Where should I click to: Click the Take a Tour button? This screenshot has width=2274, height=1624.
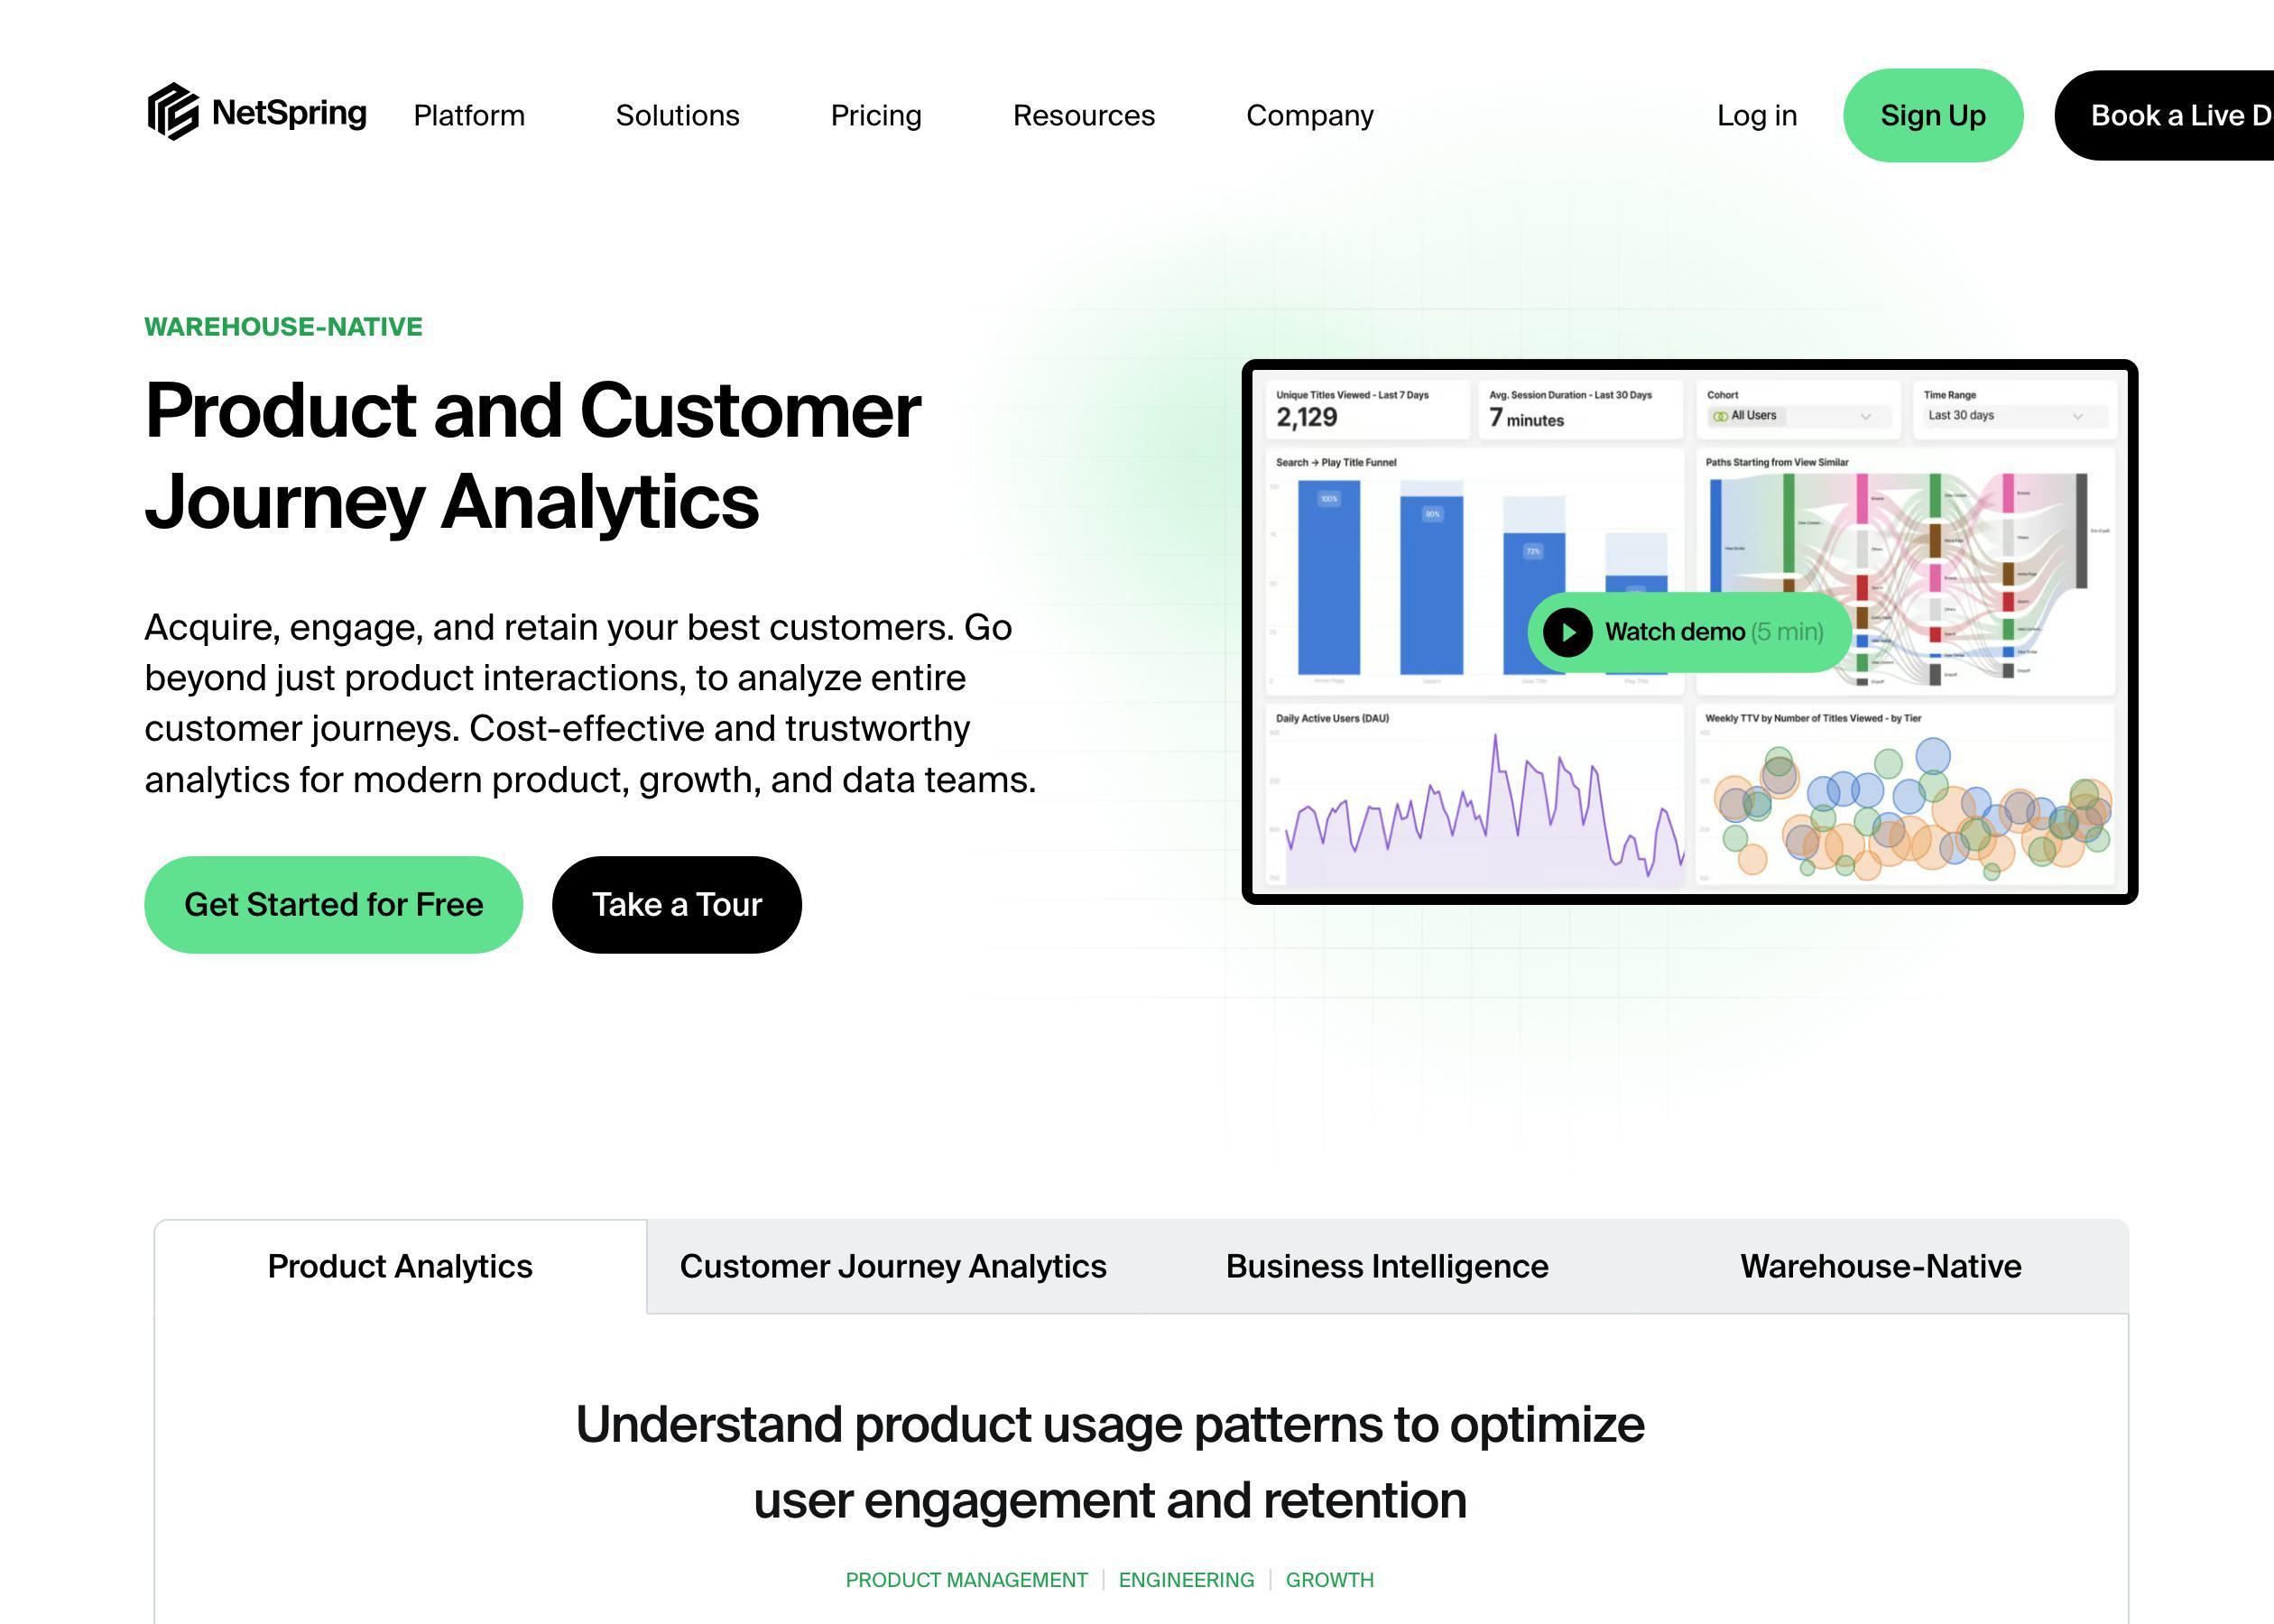coord(677,903)
